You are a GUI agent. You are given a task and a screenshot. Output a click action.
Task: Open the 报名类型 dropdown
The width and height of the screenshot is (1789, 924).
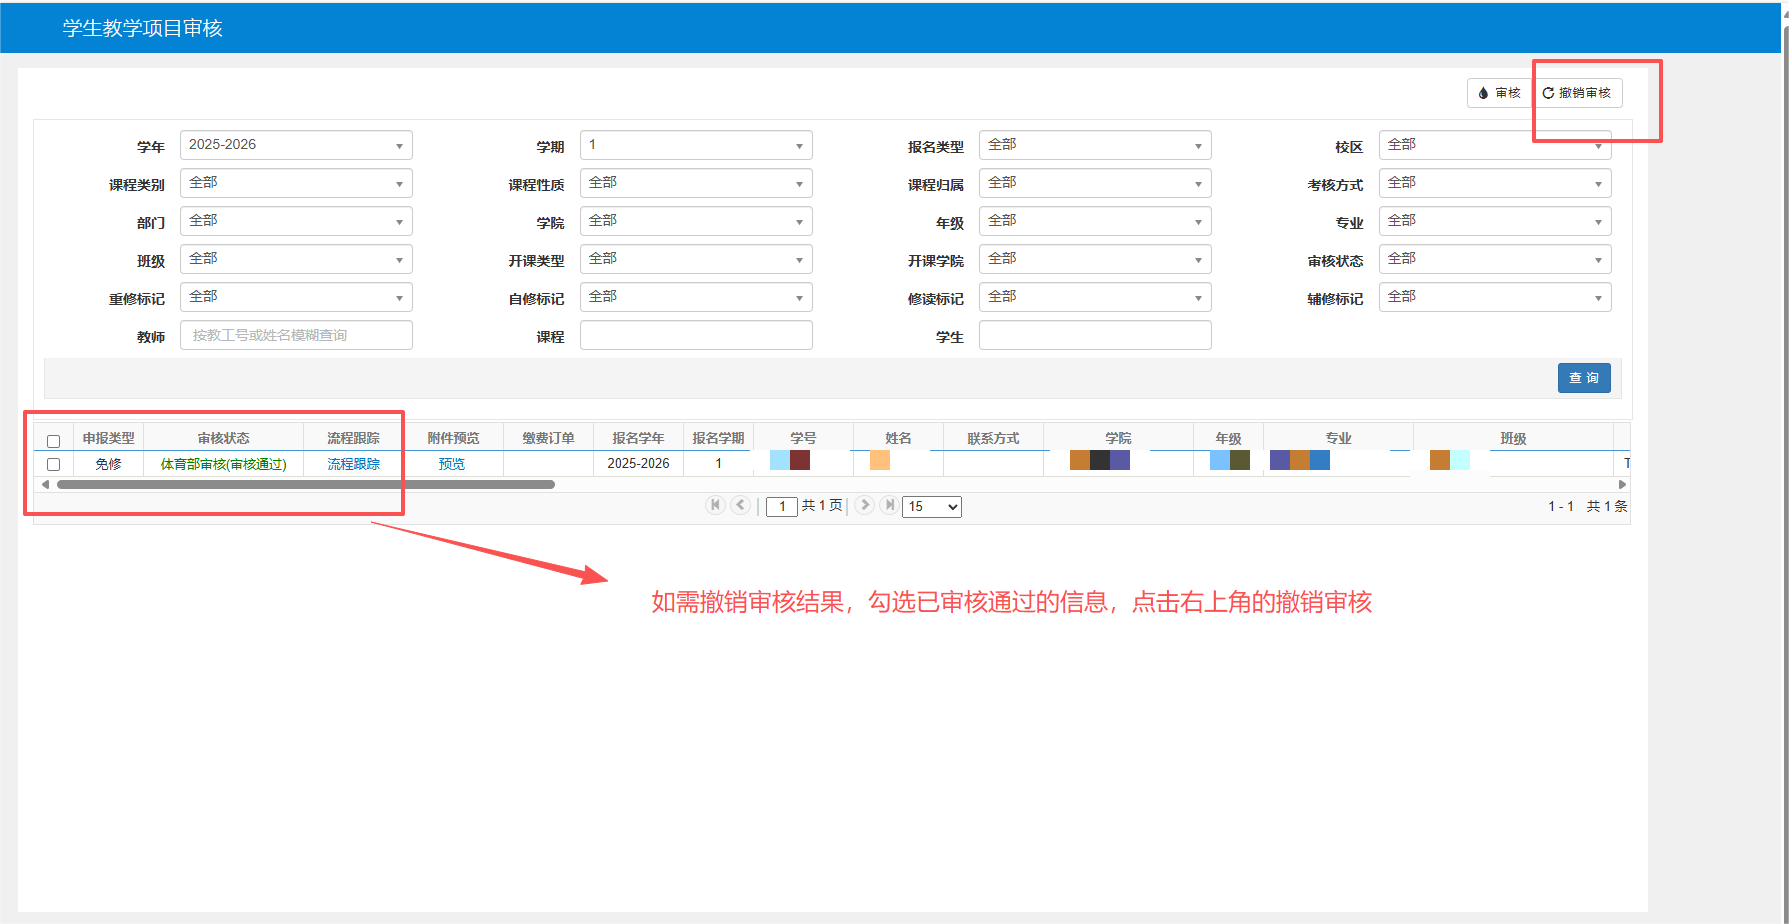coord(1095,145)
